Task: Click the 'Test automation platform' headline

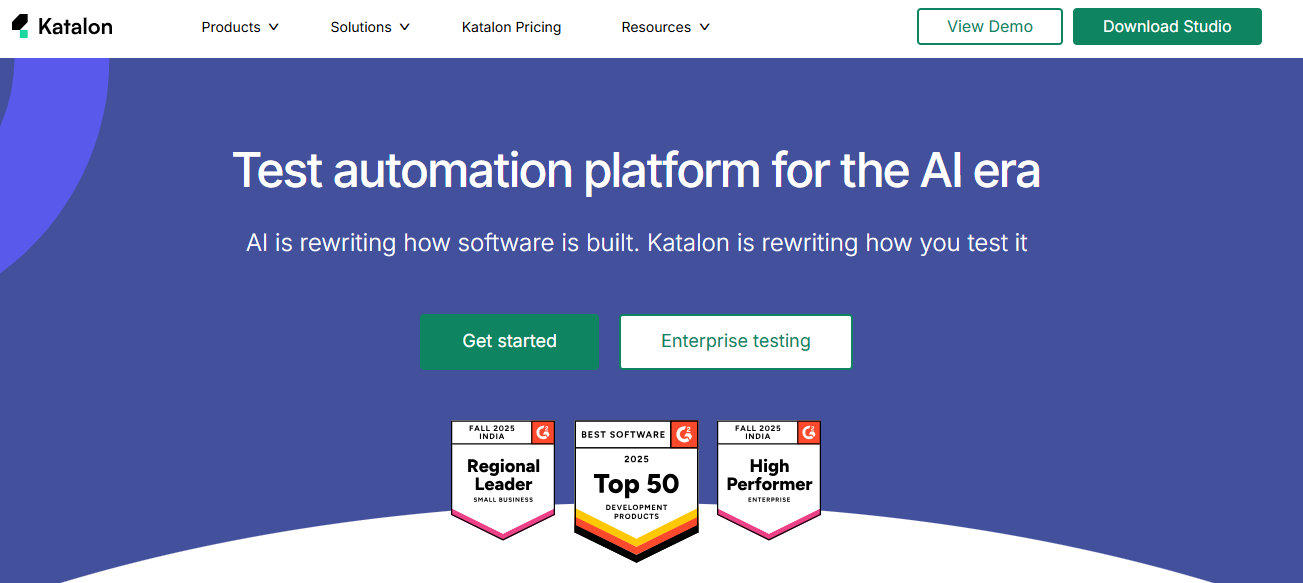Action: coord(636,170)
